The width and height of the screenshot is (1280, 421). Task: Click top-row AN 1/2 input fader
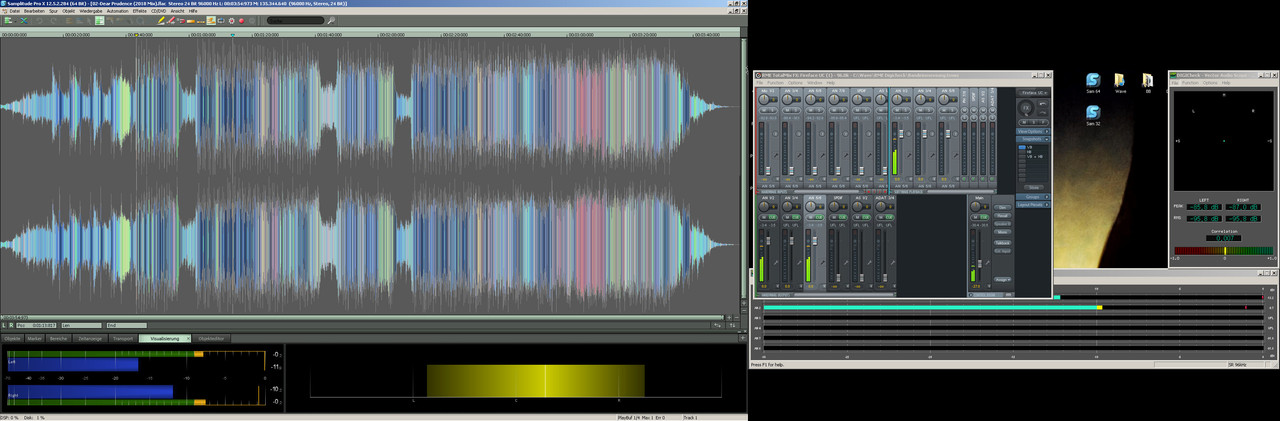[768, 170]
